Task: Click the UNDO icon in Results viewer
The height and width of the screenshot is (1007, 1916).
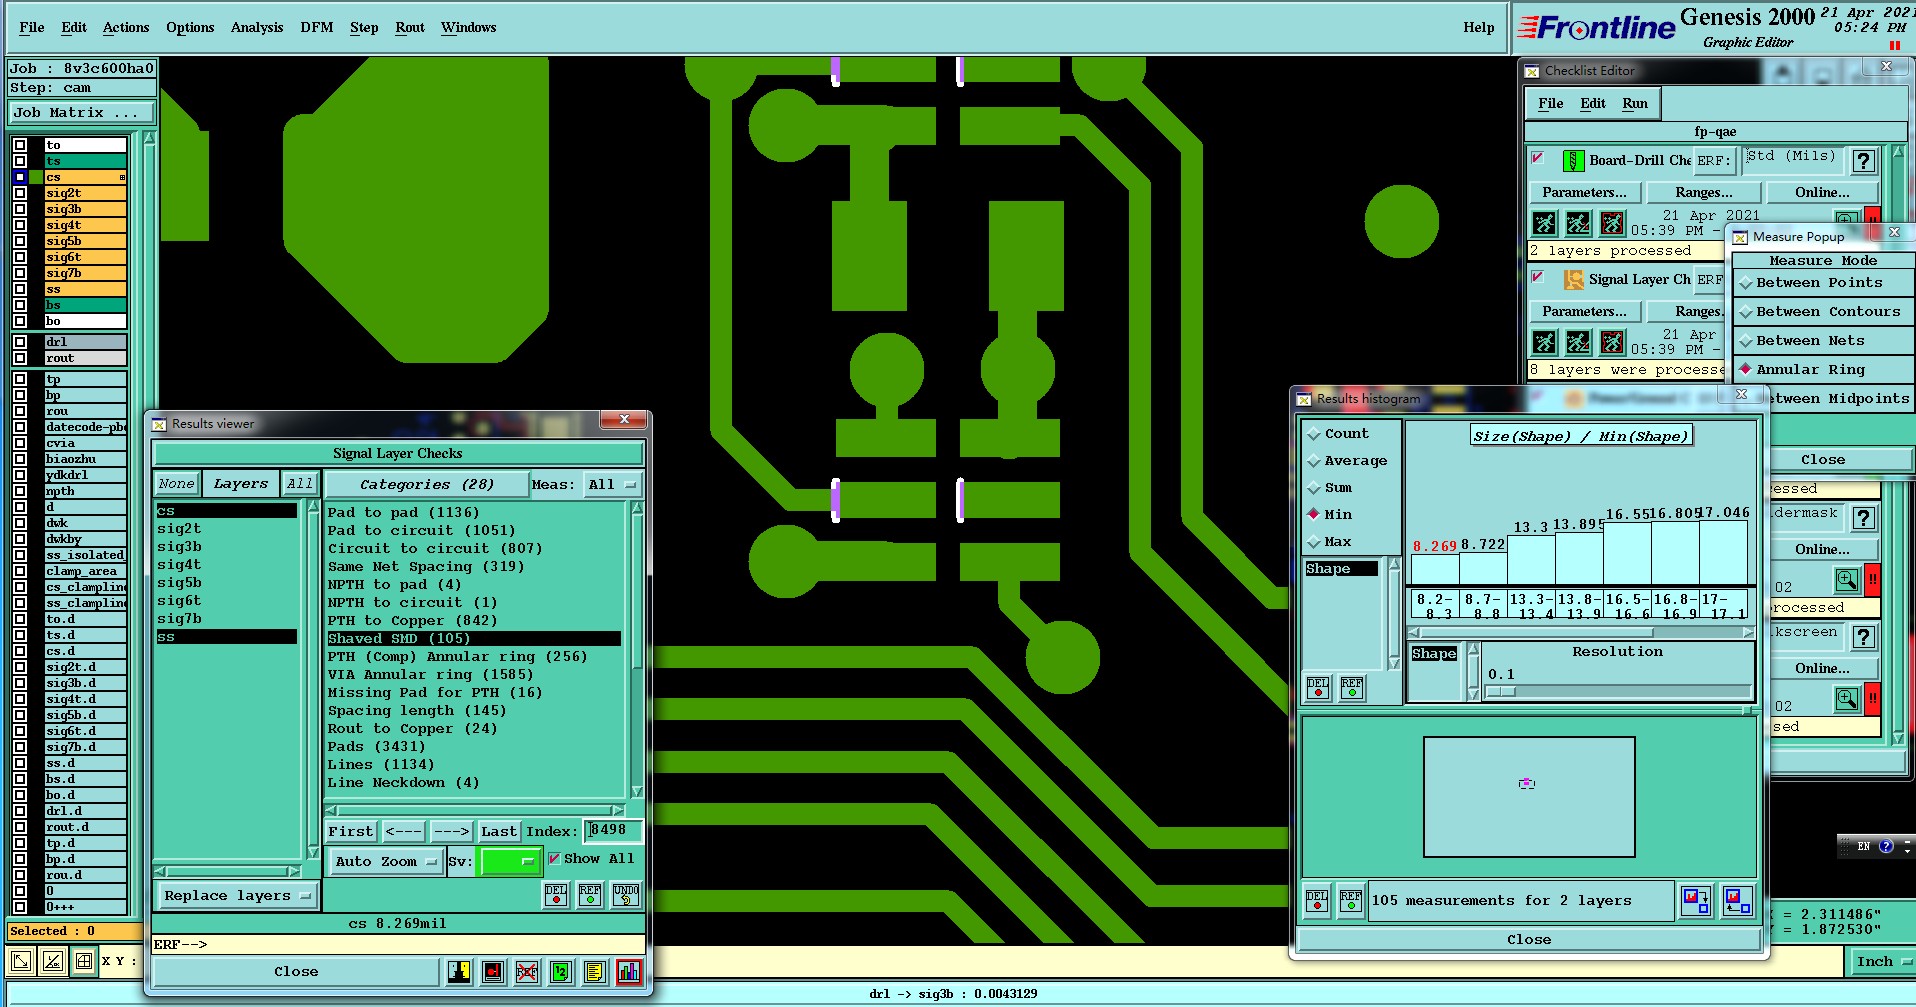Action: click(626, 895)
